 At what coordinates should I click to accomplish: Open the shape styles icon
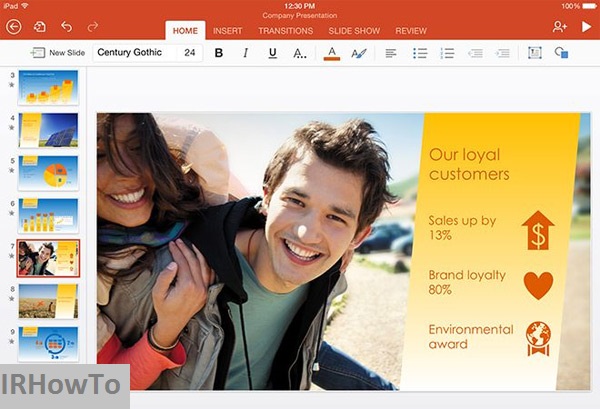(561, 53)
